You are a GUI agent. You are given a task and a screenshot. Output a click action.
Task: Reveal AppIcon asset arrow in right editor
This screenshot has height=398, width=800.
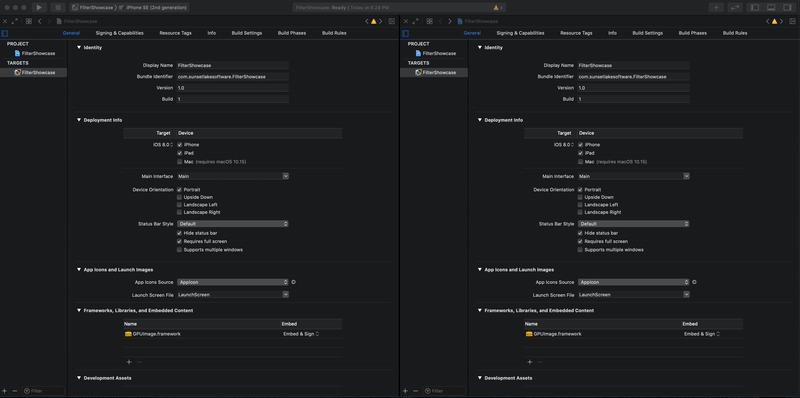(x=694, y=282)
